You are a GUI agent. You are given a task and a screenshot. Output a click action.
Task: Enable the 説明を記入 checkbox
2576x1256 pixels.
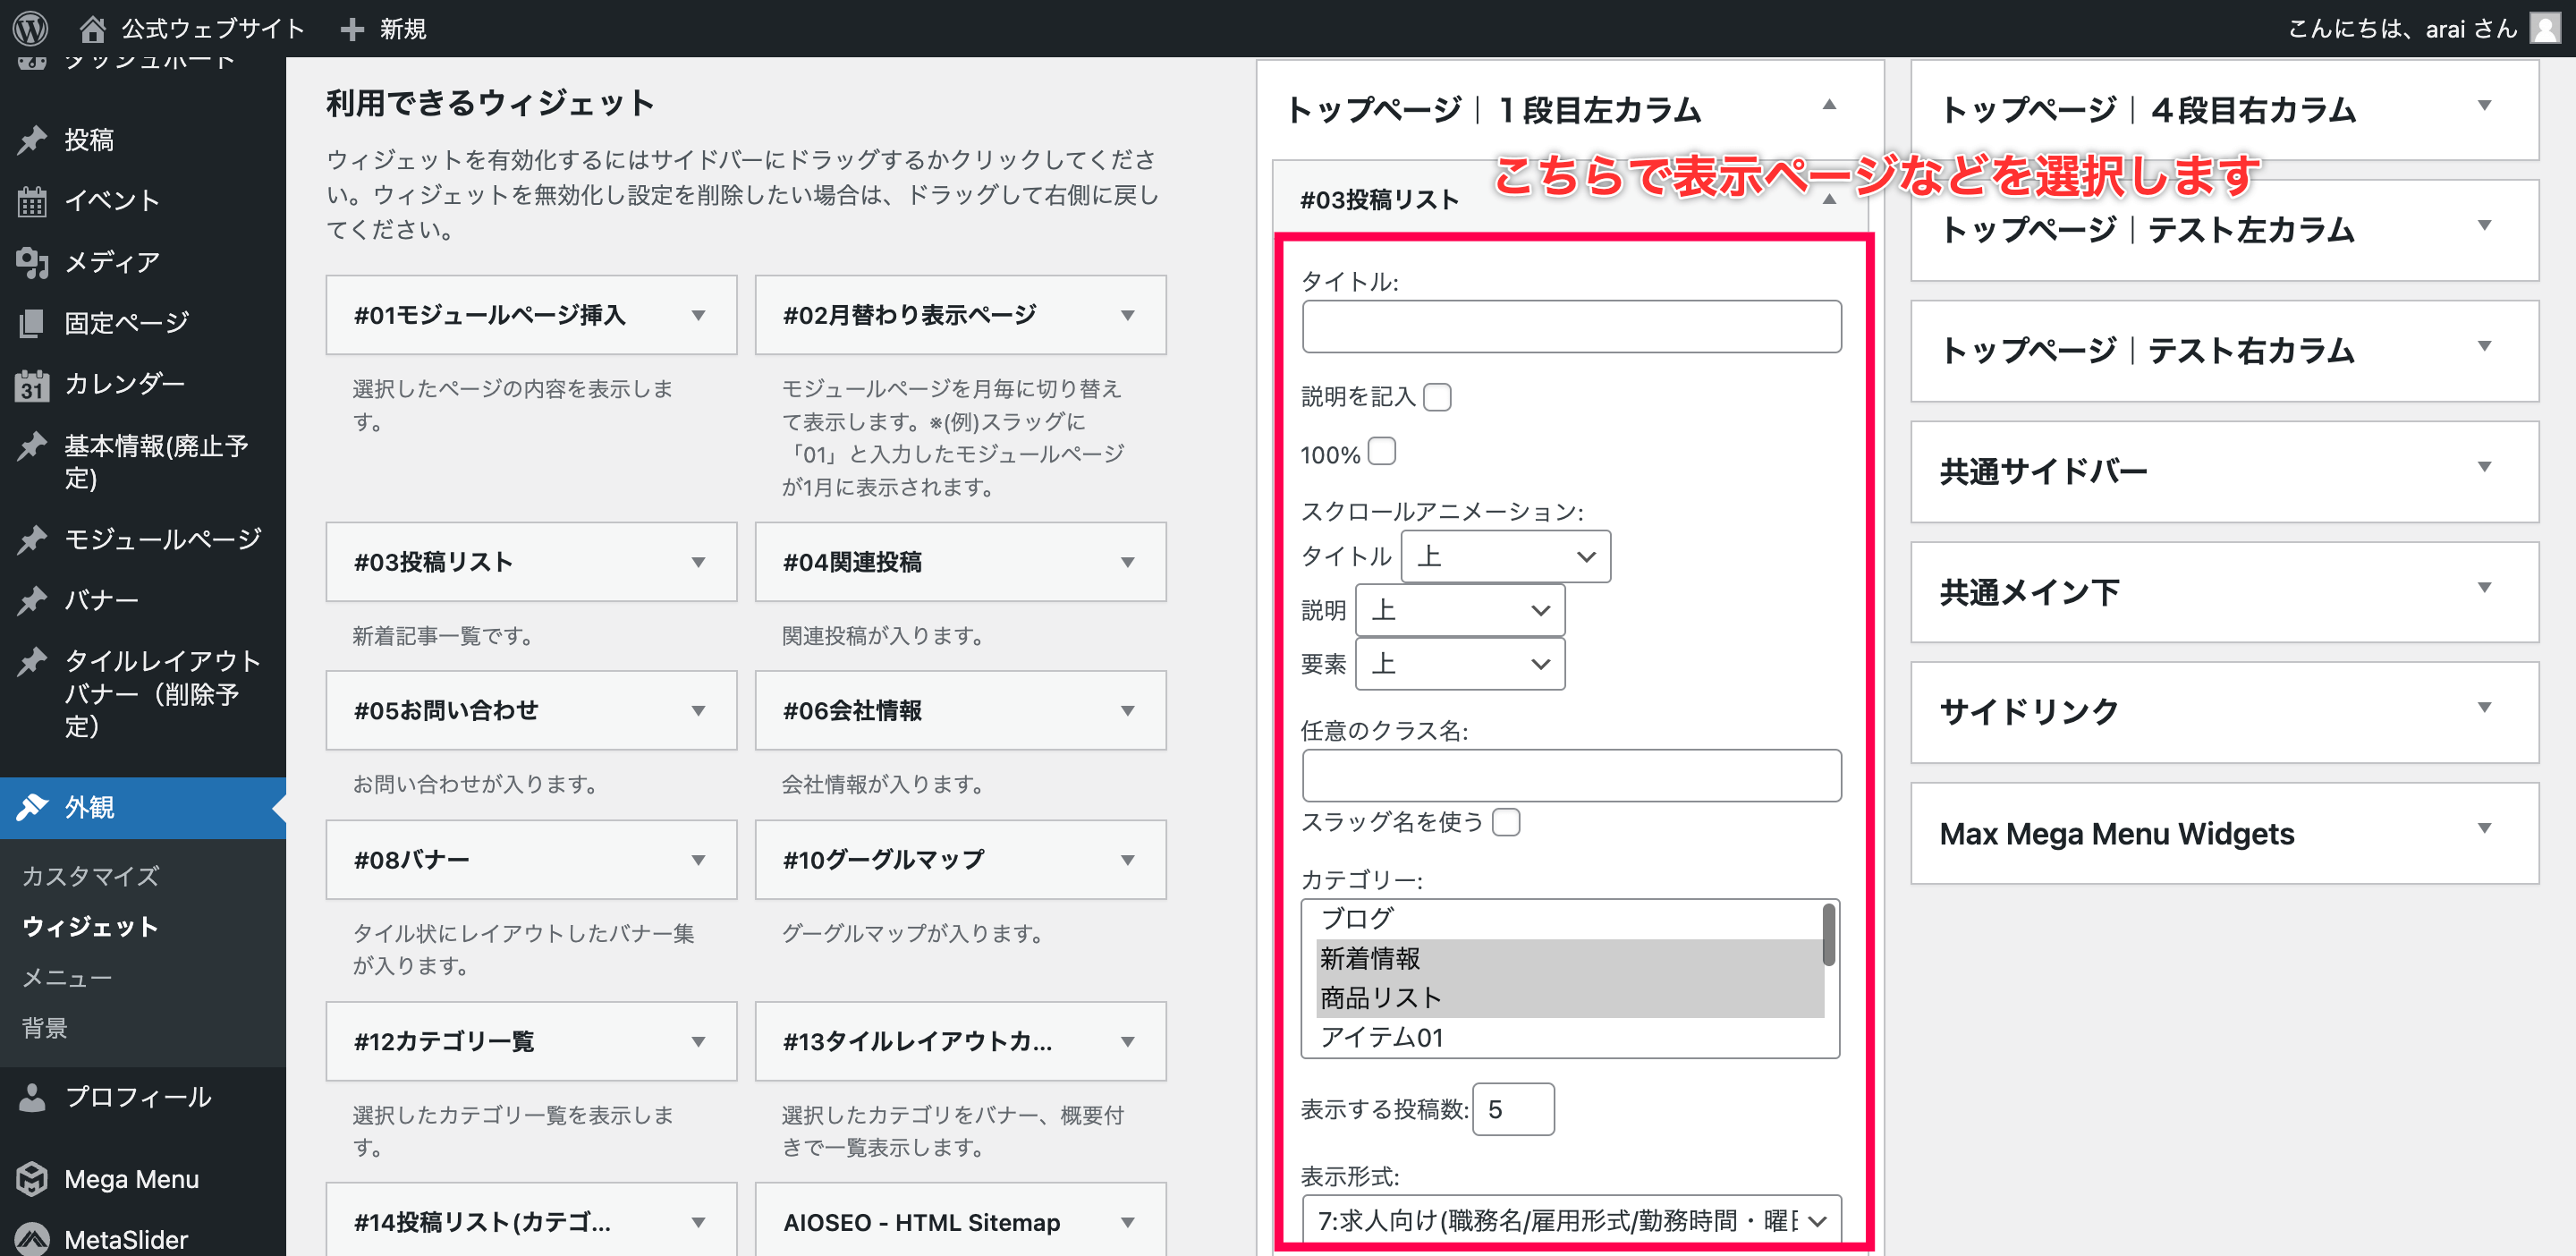point(1437,397)
